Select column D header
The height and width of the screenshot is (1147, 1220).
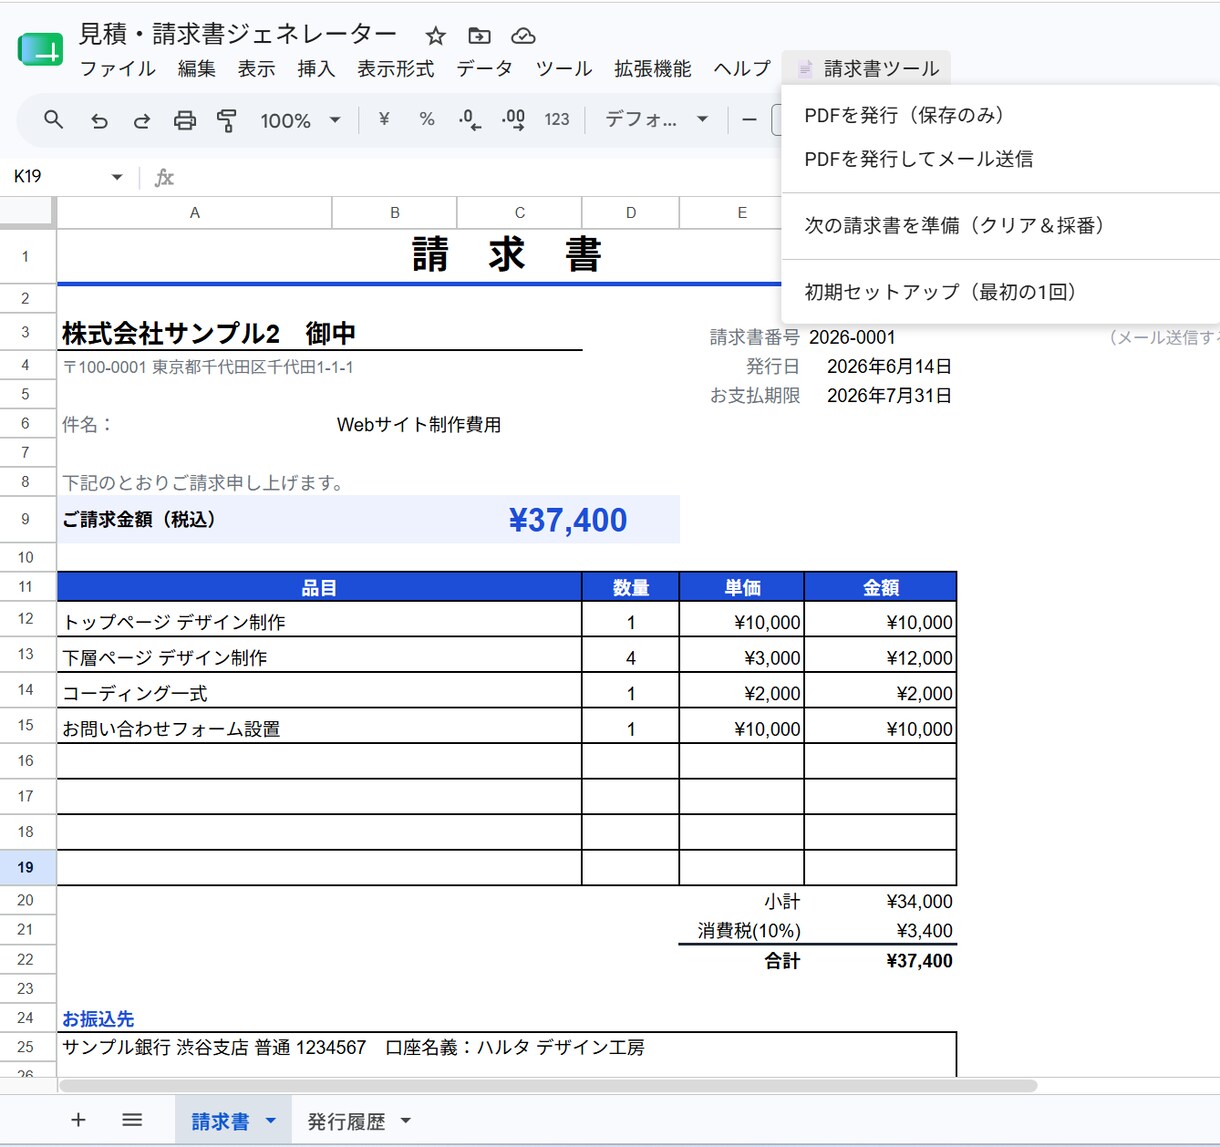pos(630,212)
